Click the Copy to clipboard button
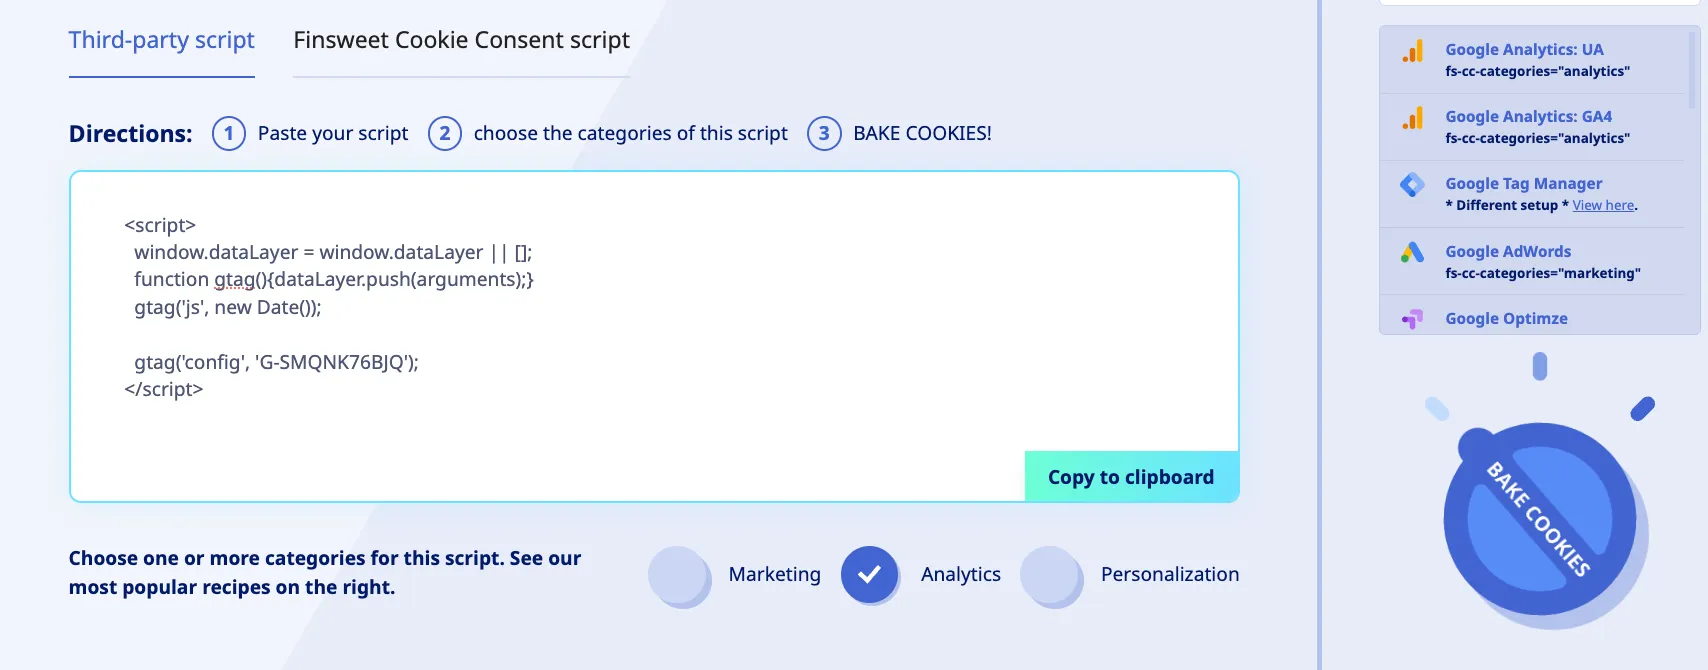1708x670 pixels. point(1131,477)
